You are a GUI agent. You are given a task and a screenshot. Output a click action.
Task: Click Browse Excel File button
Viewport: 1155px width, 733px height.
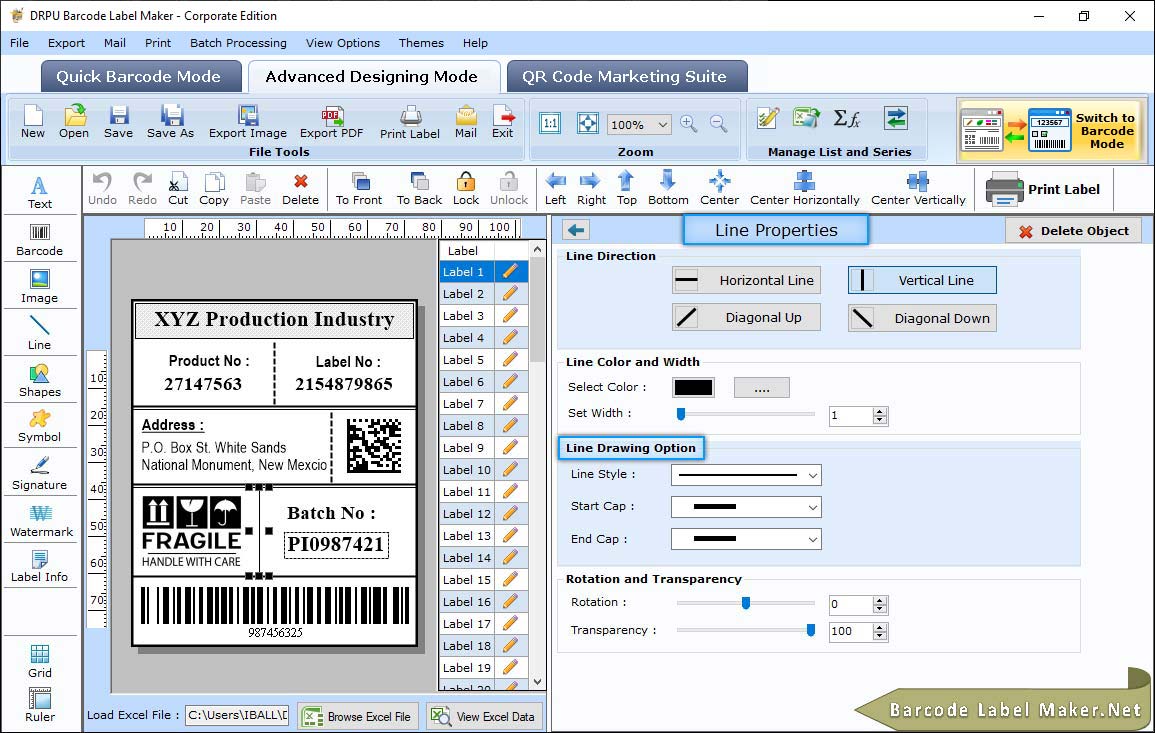point(359,716)
